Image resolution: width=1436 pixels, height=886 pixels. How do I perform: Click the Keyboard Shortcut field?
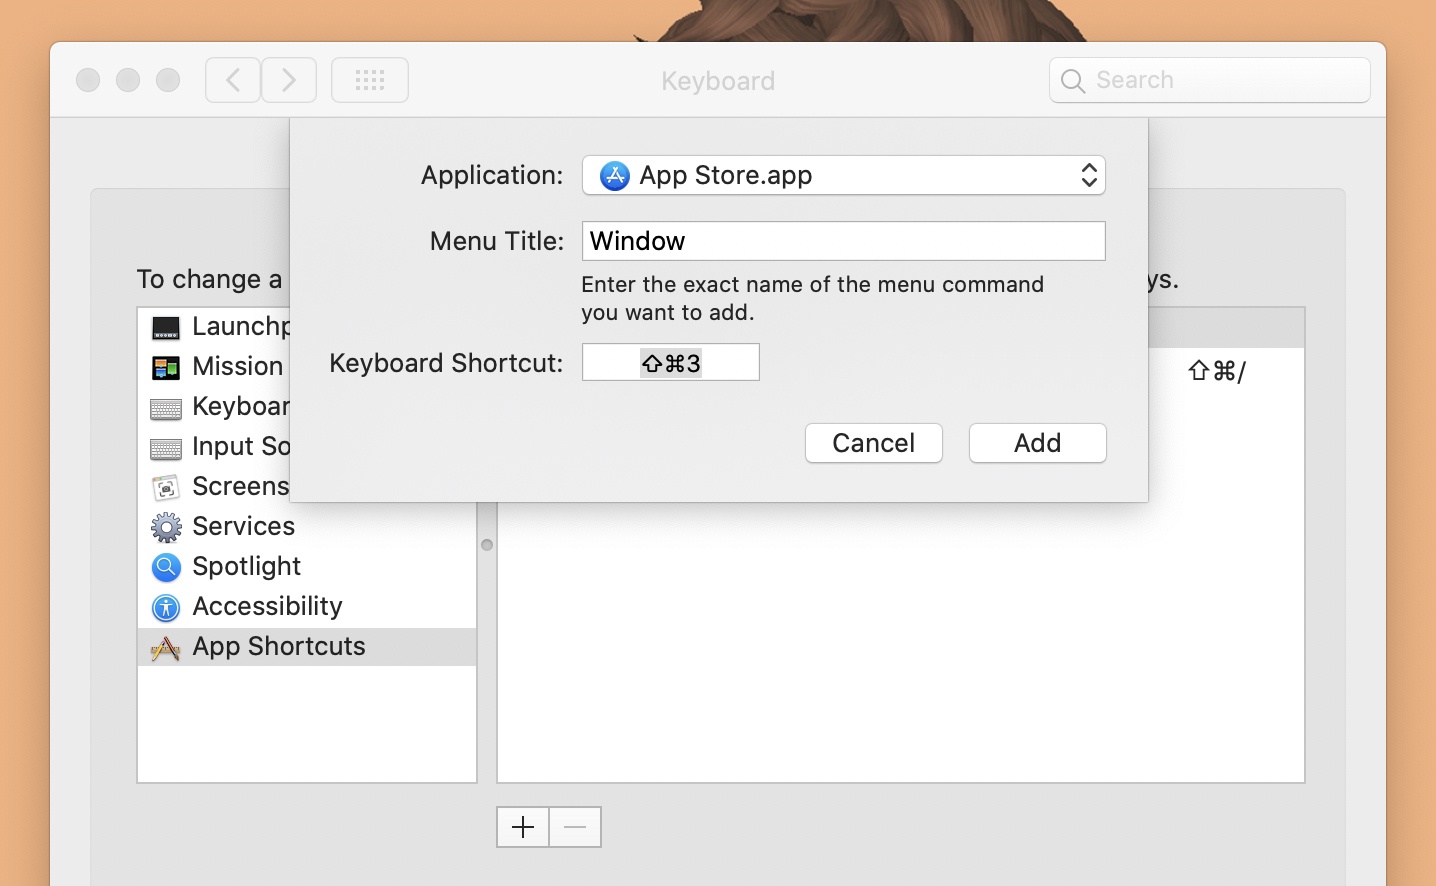[x=670, y=362]
